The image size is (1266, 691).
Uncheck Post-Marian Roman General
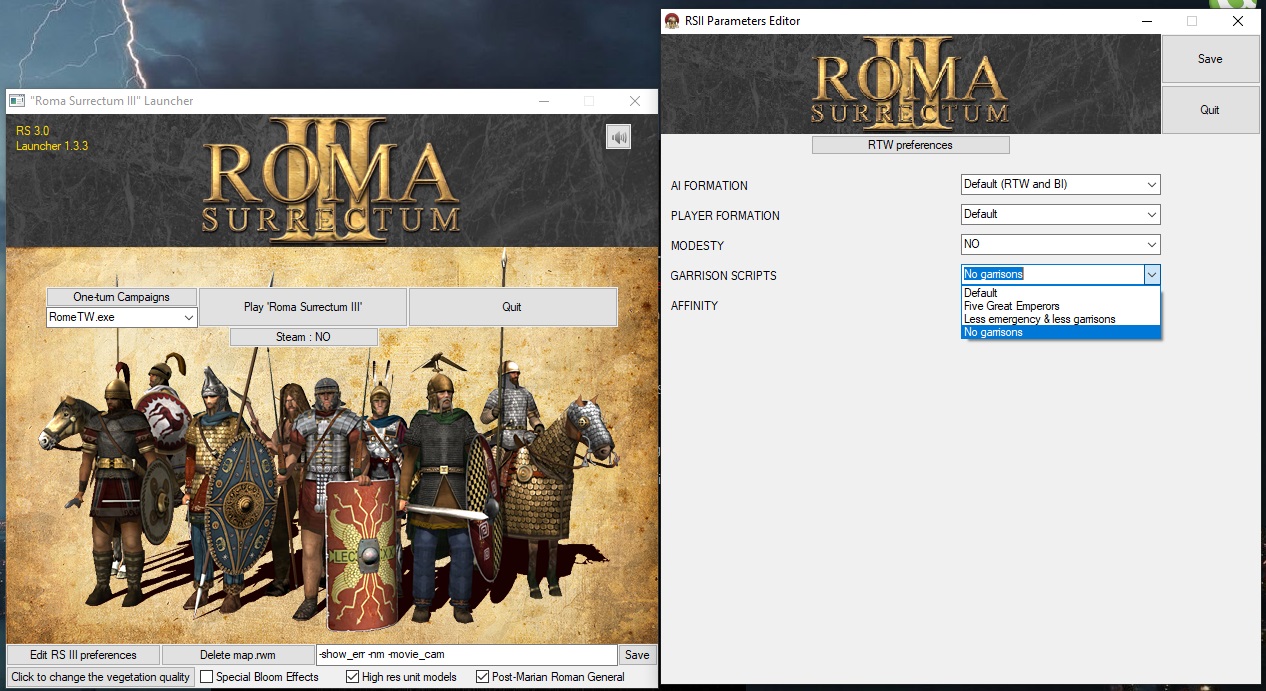(x=483, y=677)
